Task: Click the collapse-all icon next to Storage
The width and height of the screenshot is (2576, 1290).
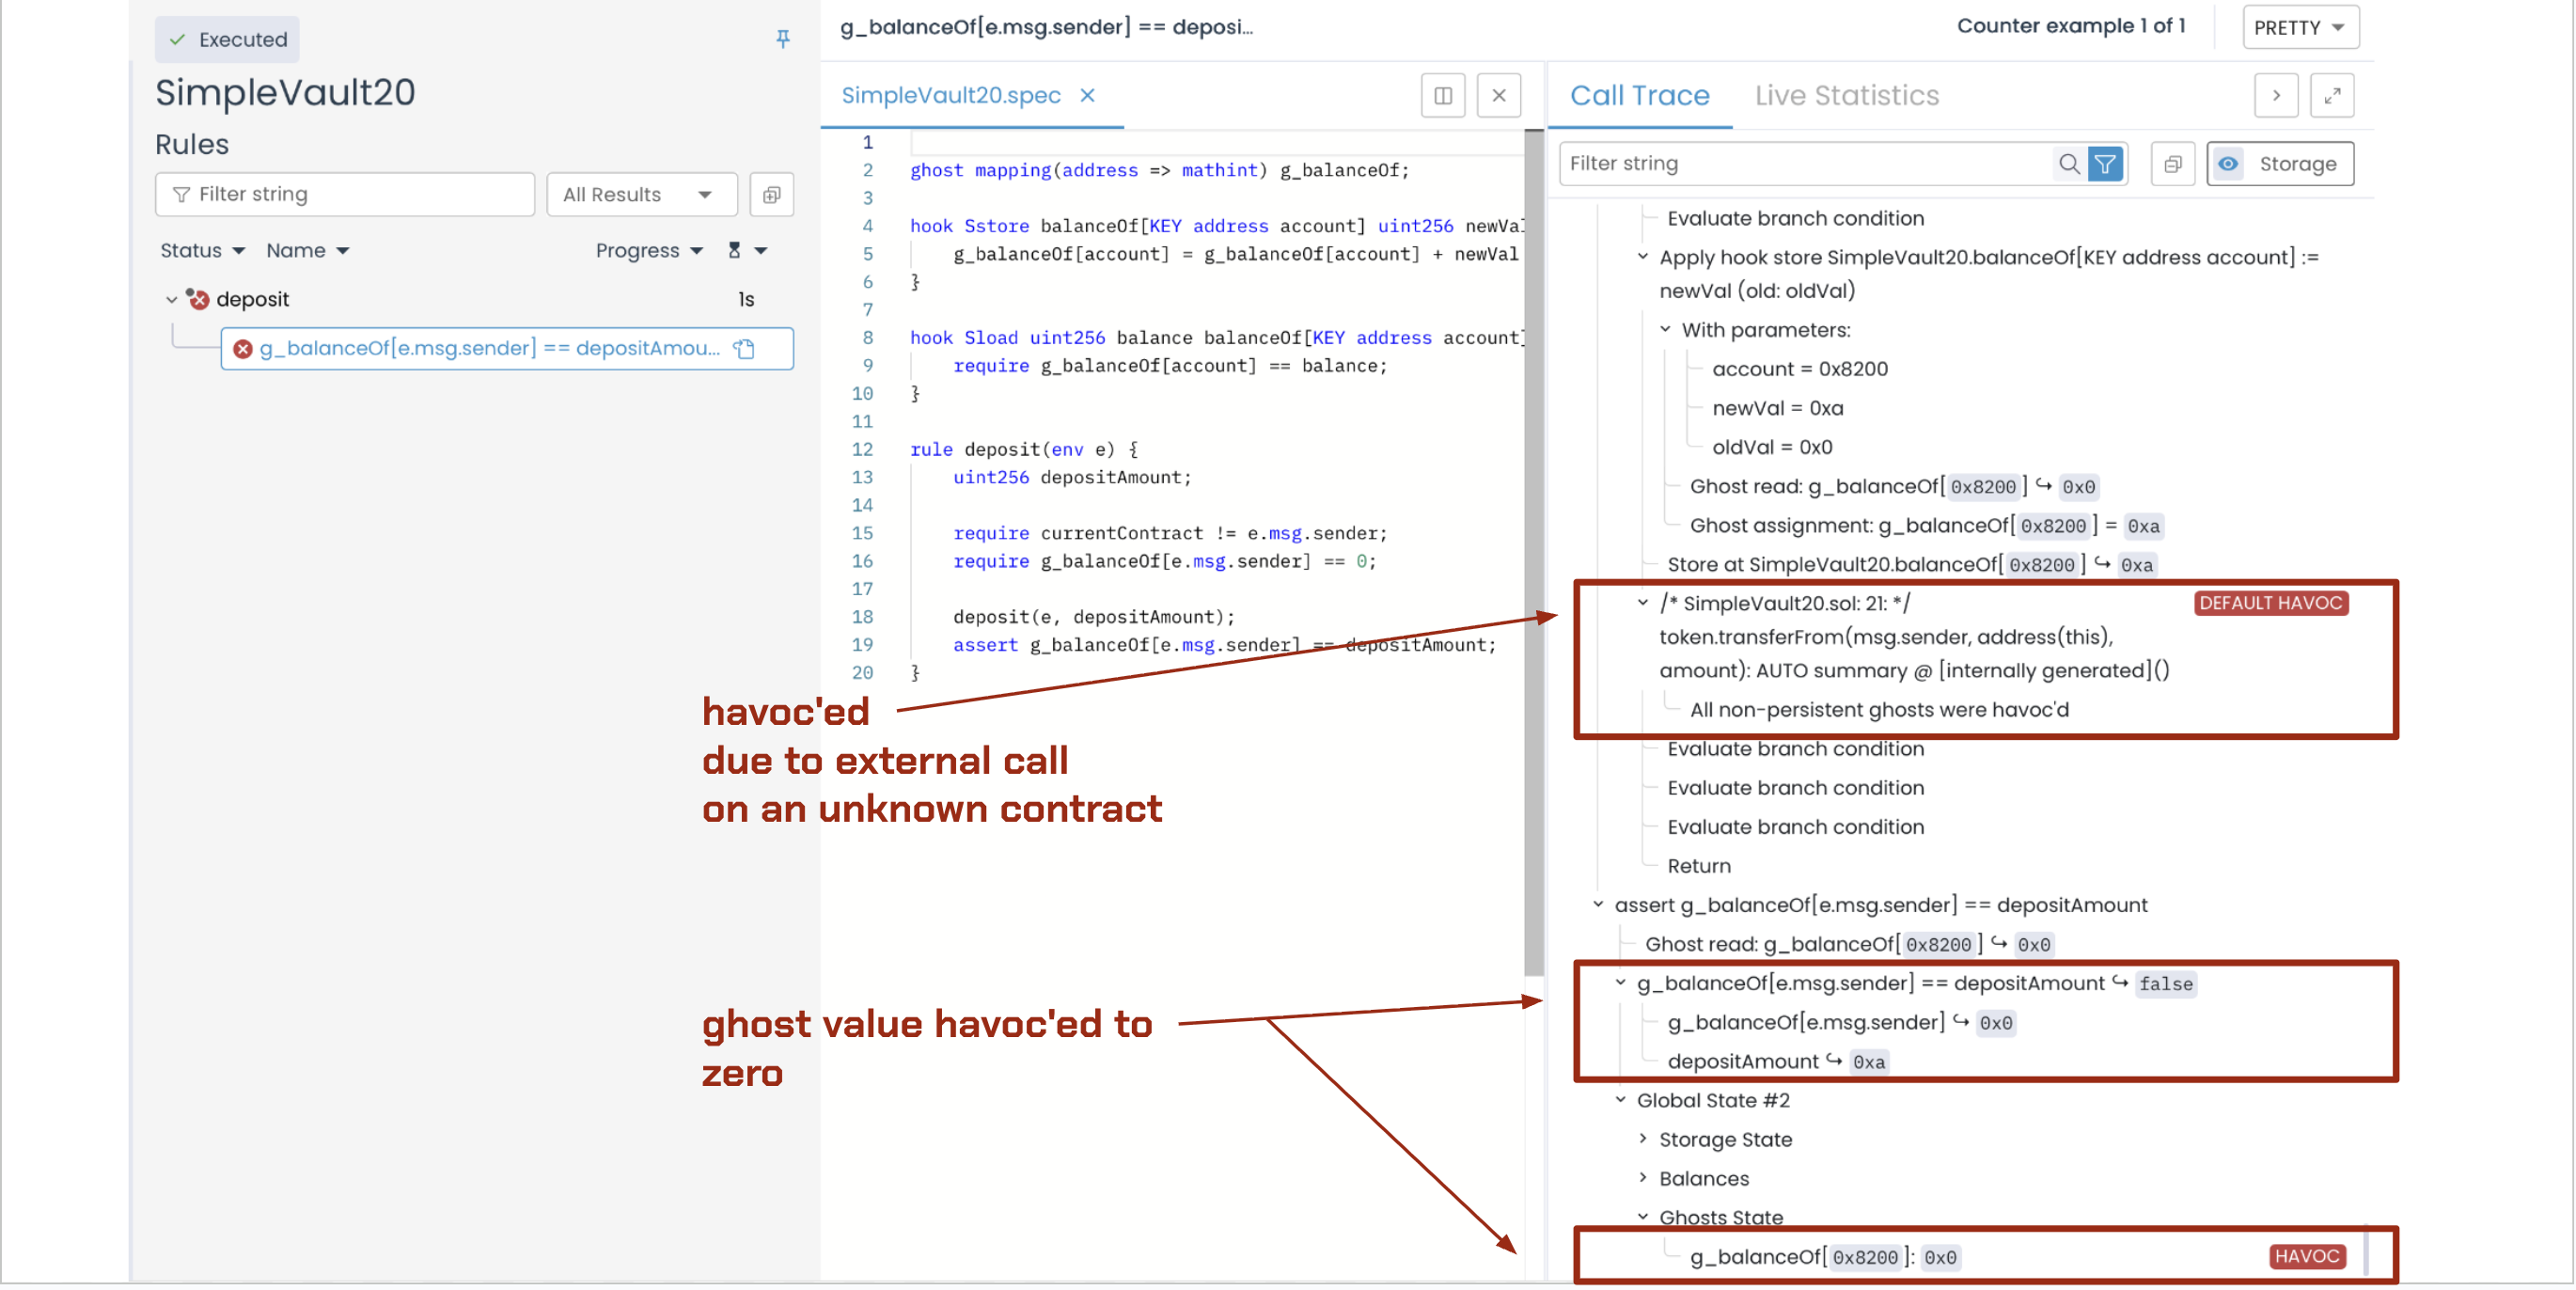Action: click(2173, 163)
